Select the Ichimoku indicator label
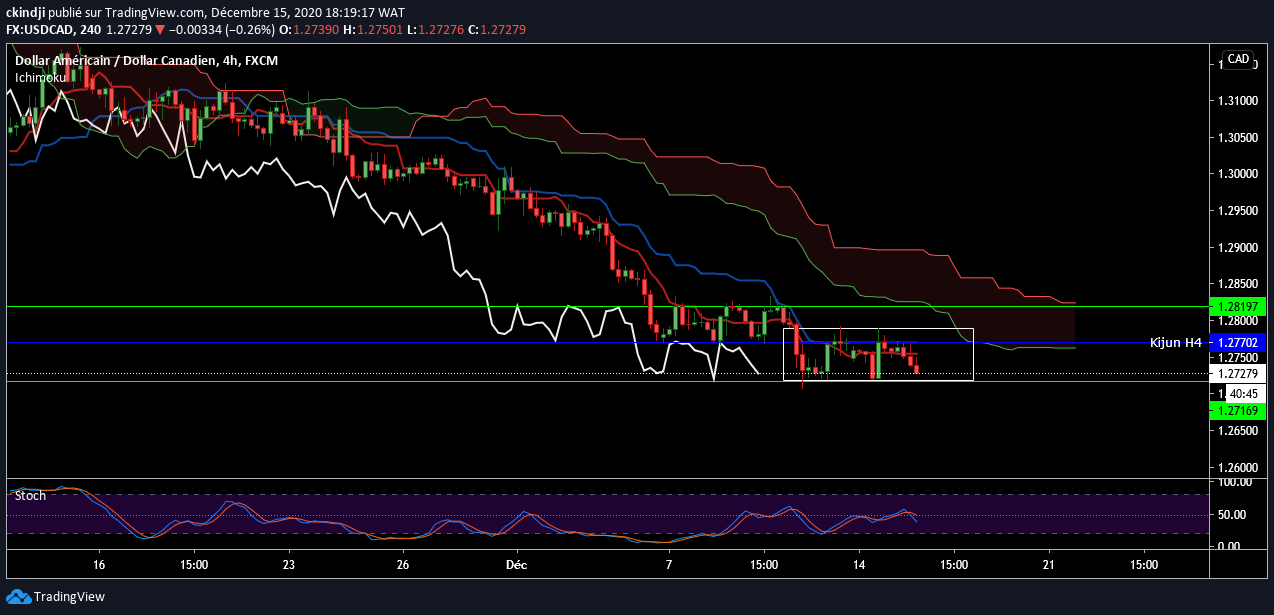1274x615 pixels. pyautogui.click(x=40, y=77)
